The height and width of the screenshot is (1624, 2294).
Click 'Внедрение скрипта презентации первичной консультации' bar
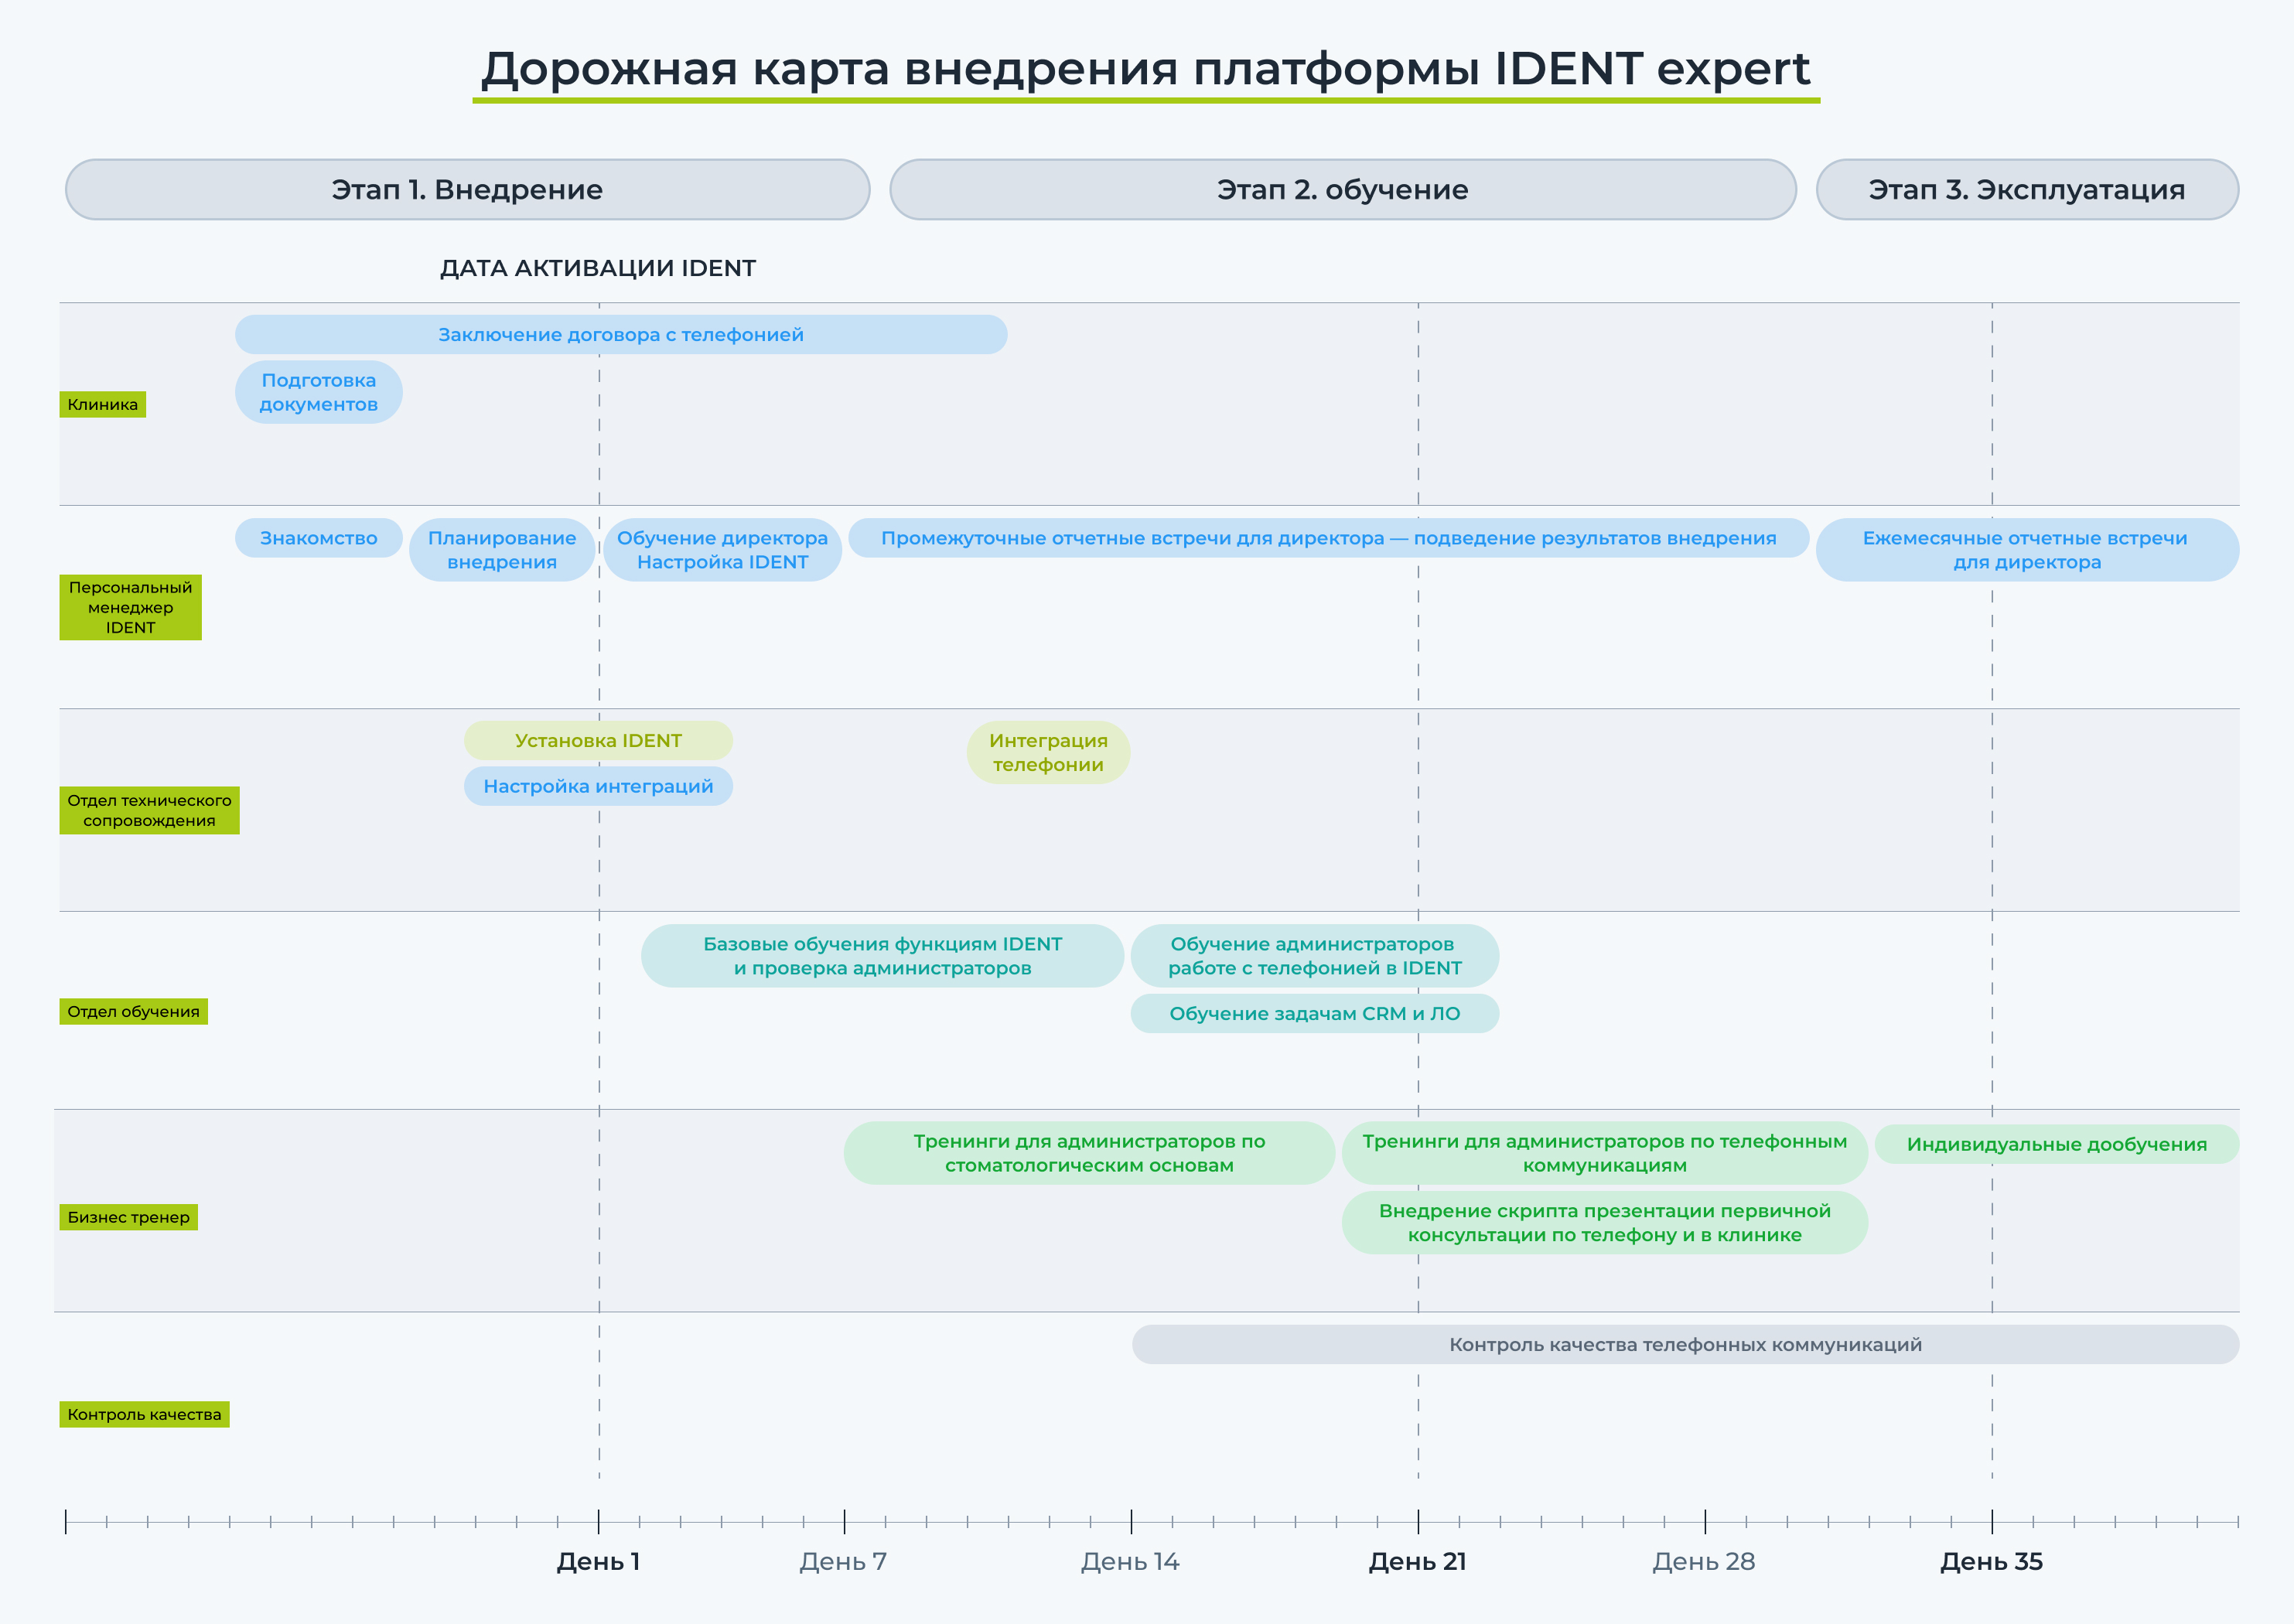[x=1605, y=1222]
